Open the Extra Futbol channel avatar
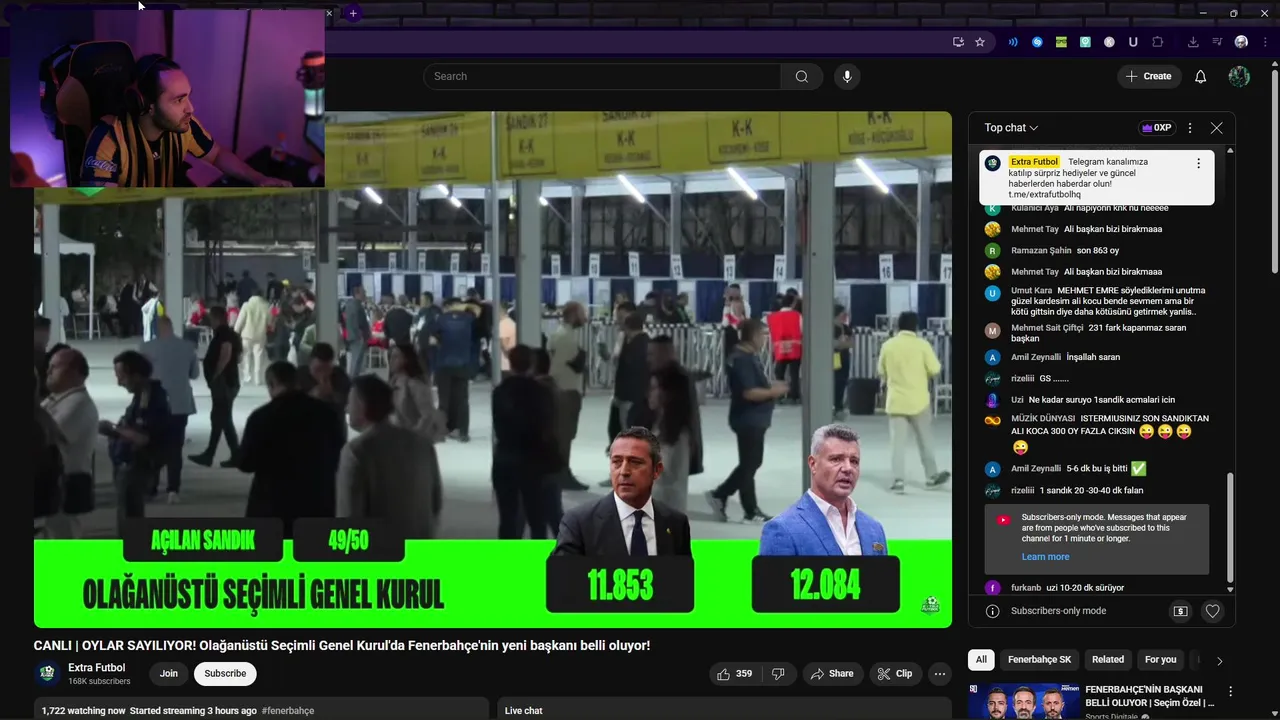The height and width of the screenshot is (720, 1280). 47,673
